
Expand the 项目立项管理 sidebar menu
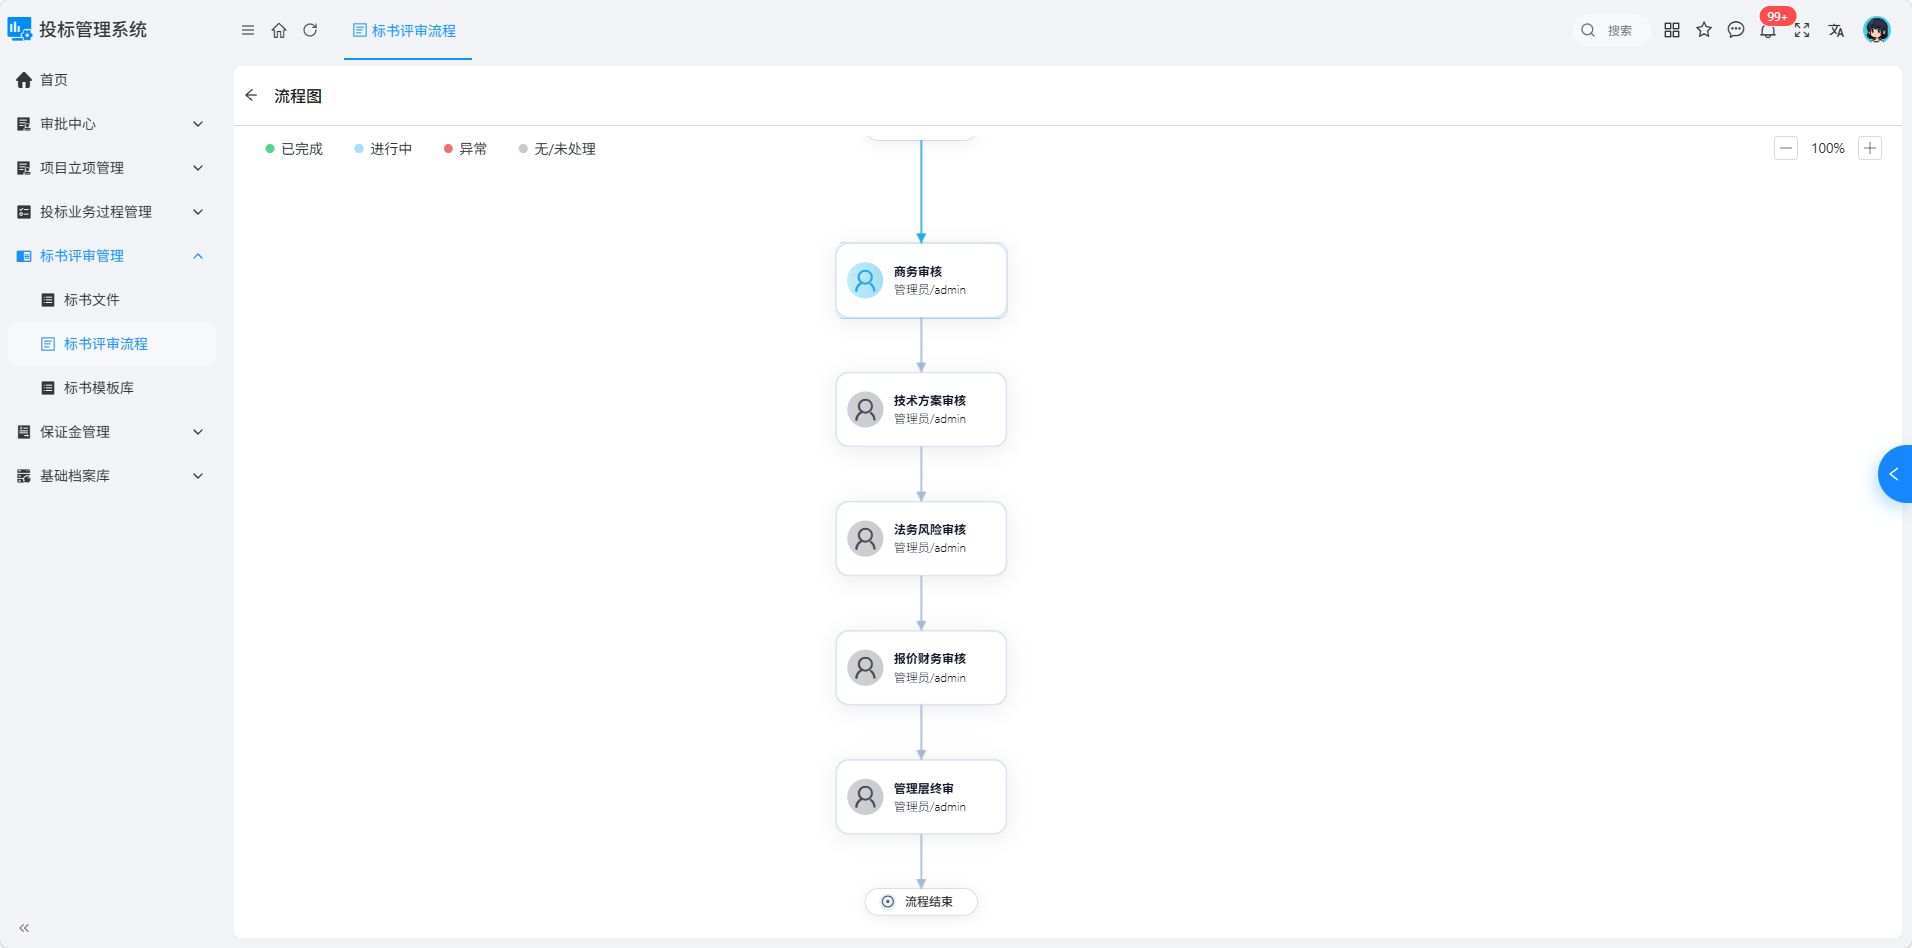[110, 168]
